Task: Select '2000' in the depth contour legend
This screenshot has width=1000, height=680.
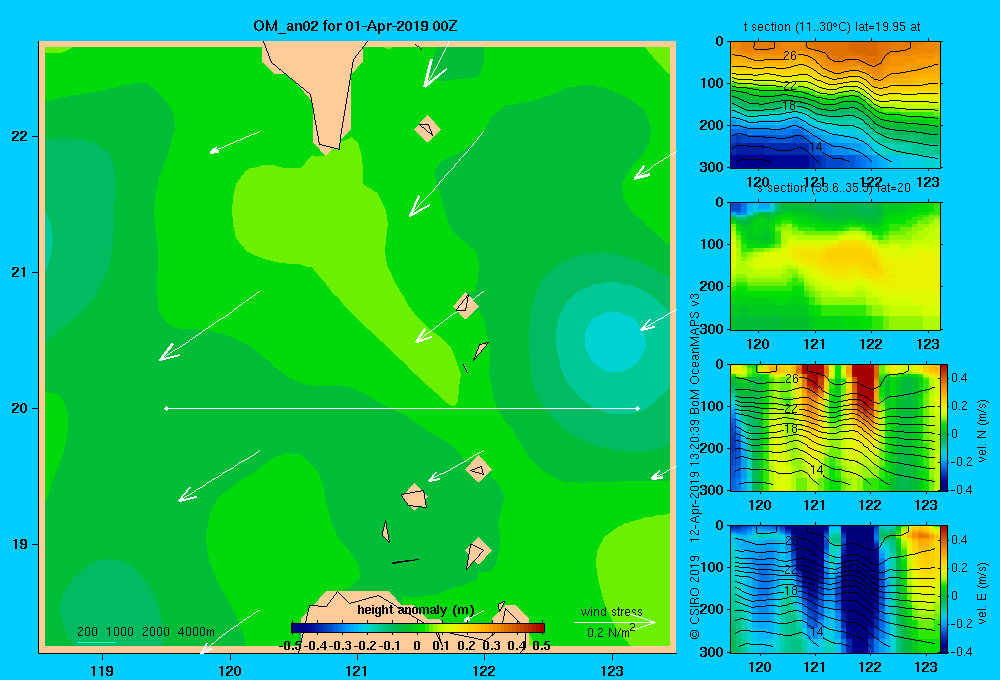Action: click(156, 632)
